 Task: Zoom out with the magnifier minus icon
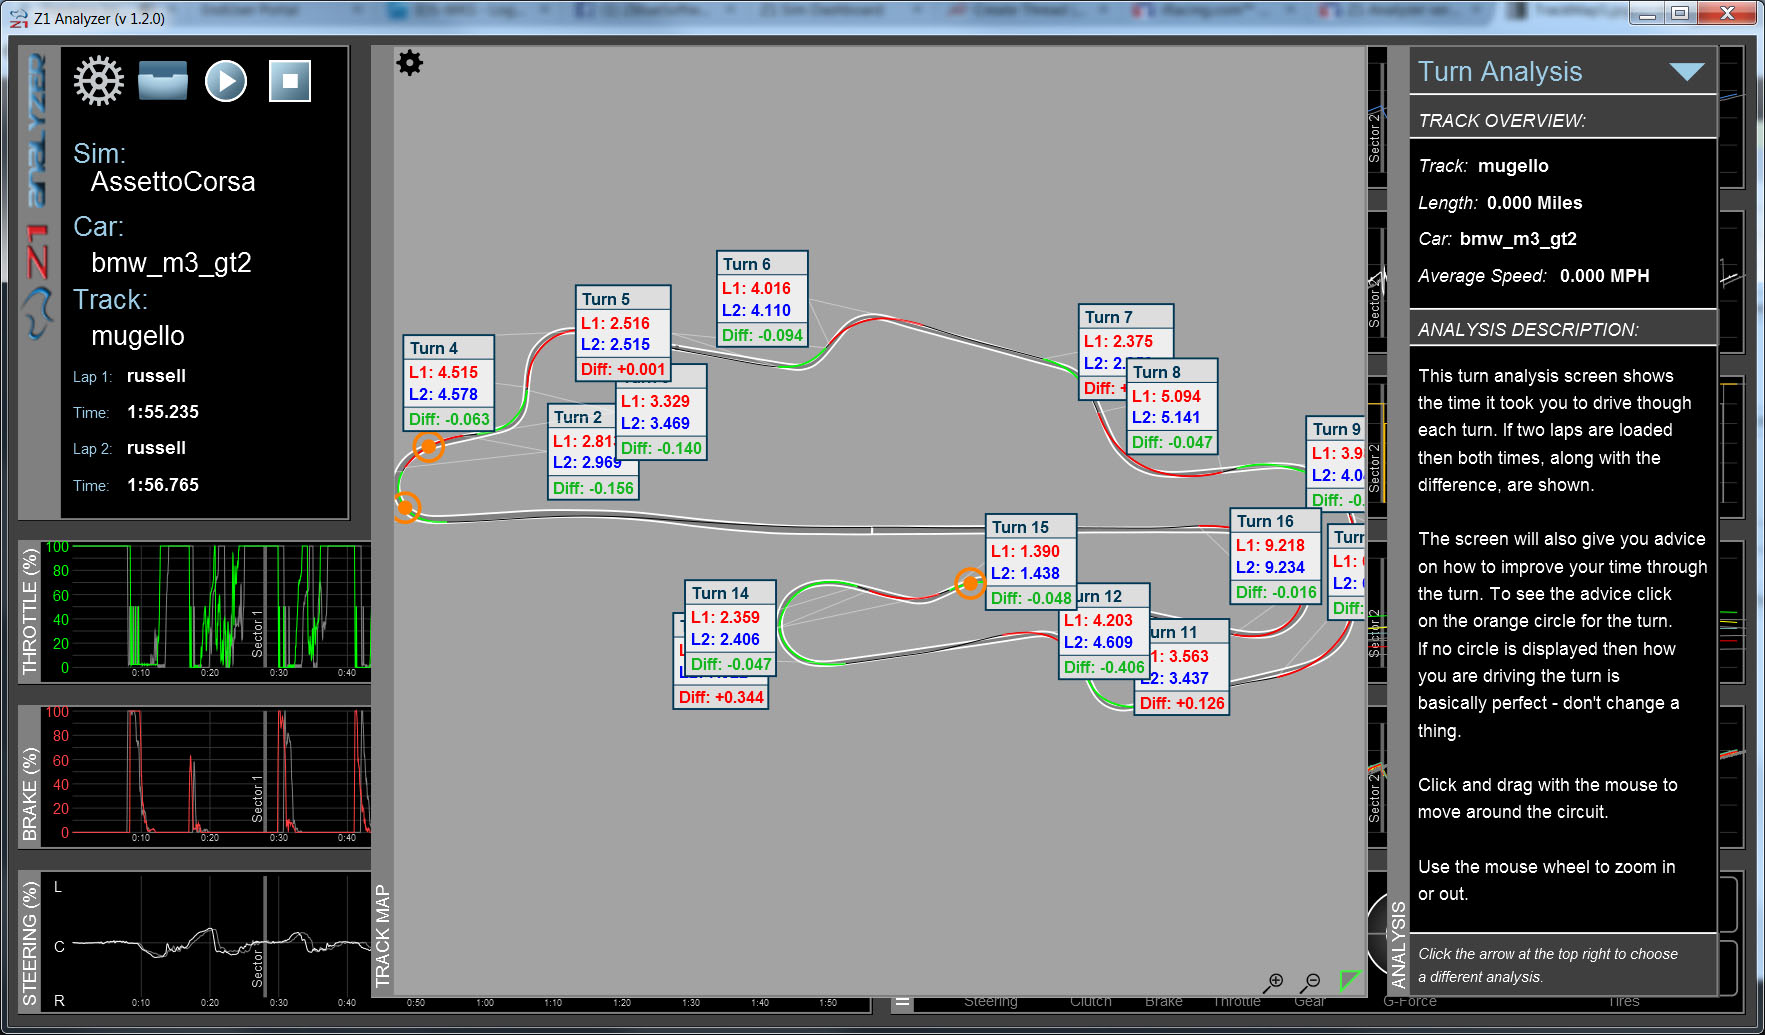[1310, 983]
